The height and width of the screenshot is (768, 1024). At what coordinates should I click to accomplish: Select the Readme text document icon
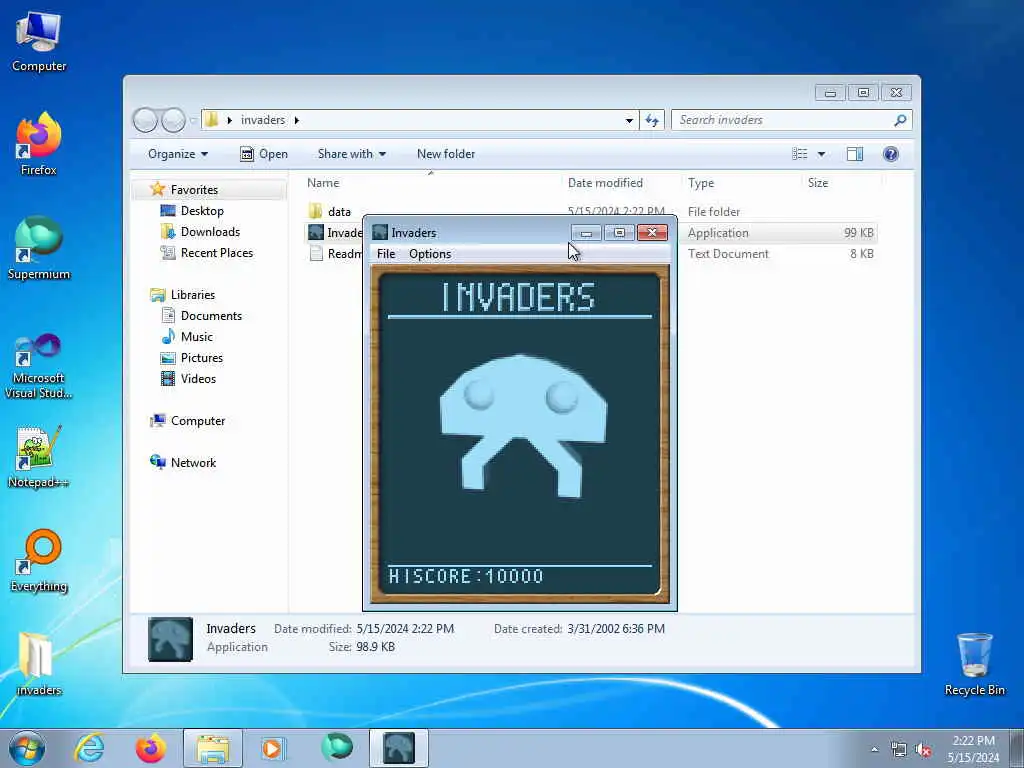tap(316, 253)
